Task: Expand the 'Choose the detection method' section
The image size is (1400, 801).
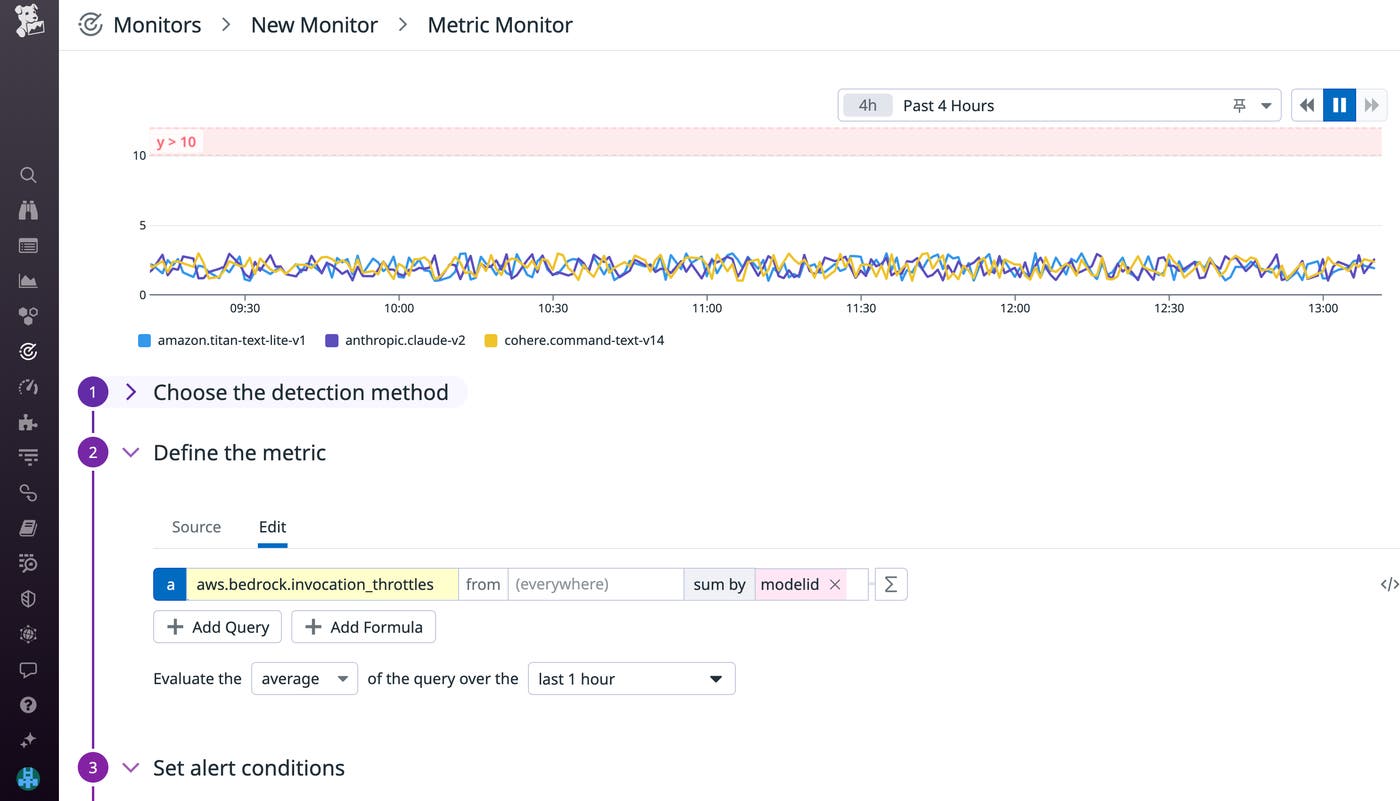Action: pos(131,391)
